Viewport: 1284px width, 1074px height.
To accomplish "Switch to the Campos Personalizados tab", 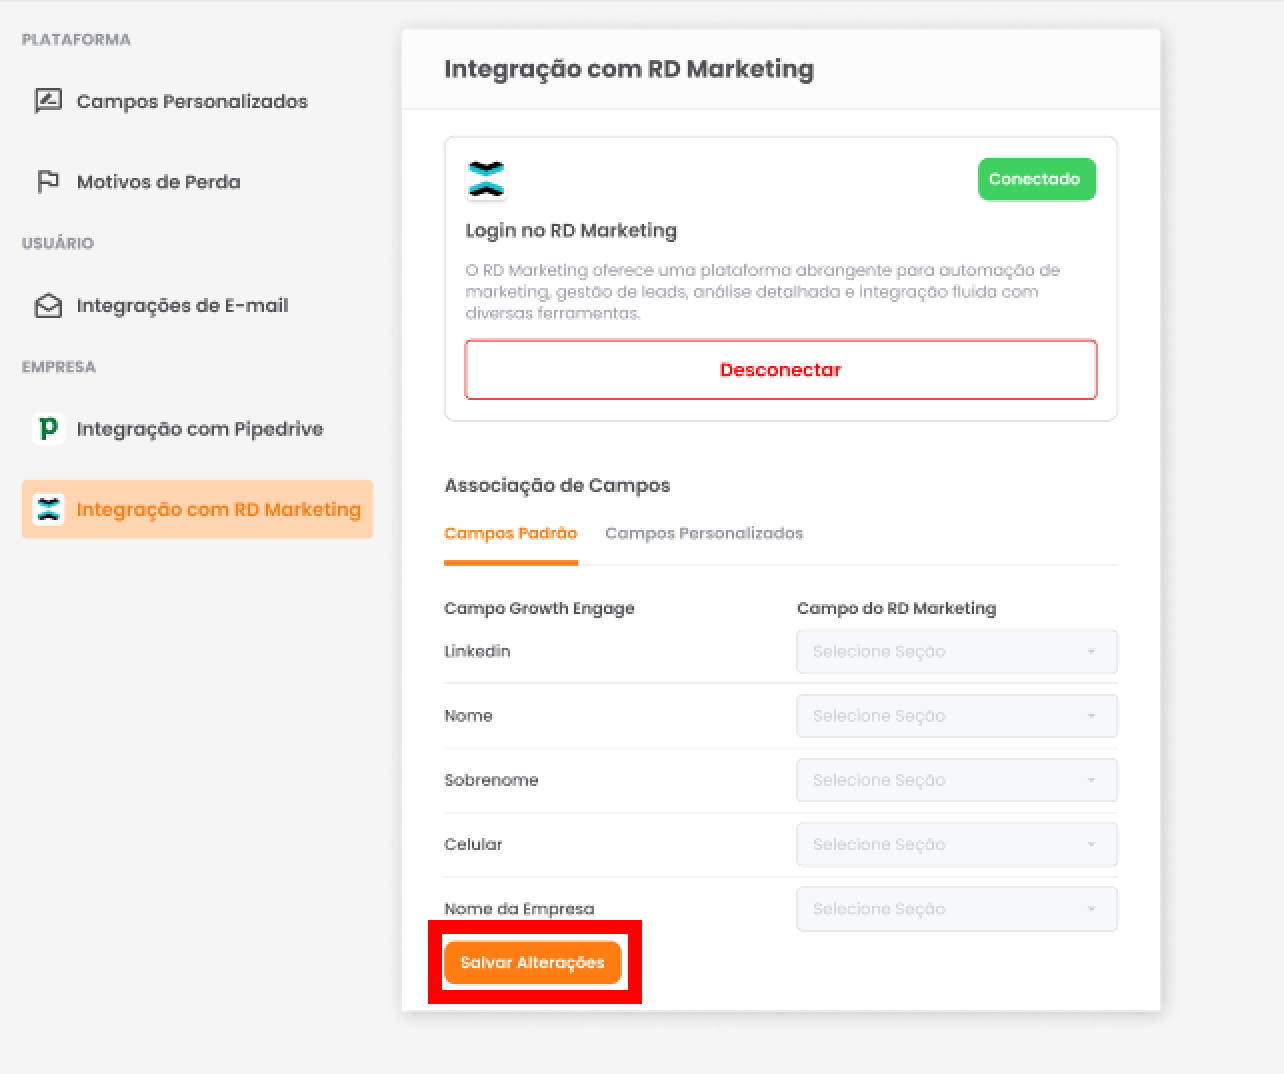I will pos(703,533).
